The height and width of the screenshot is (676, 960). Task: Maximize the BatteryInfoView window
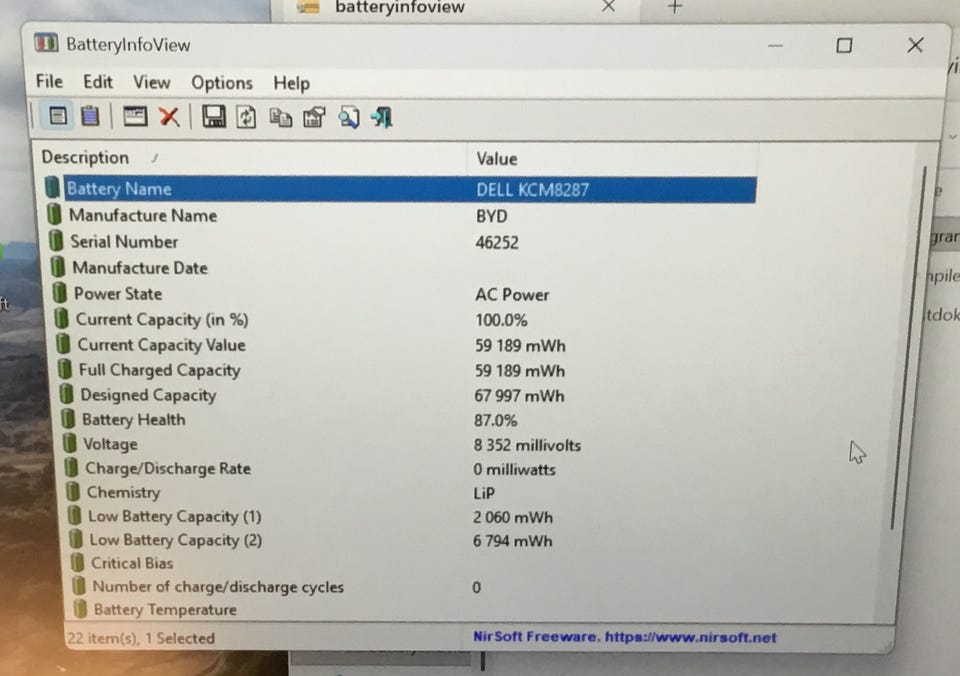pos(844,45)
